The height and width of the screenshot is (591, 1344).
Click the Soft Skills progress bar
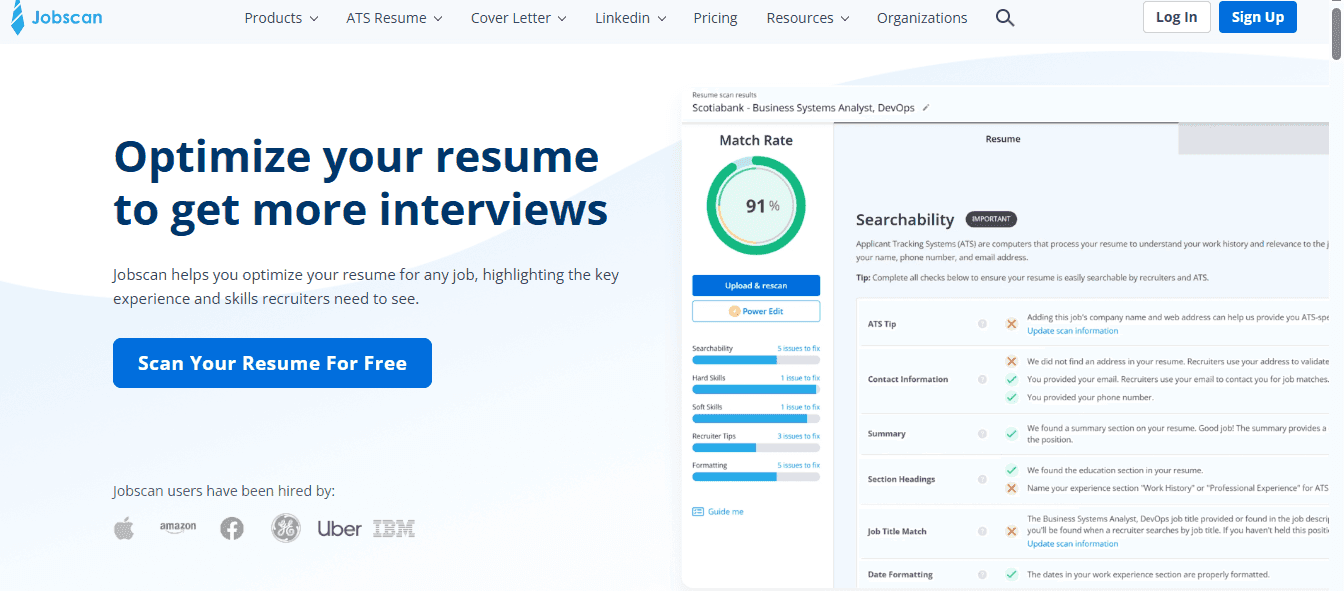pyautogui.click(x=756, y=418)
